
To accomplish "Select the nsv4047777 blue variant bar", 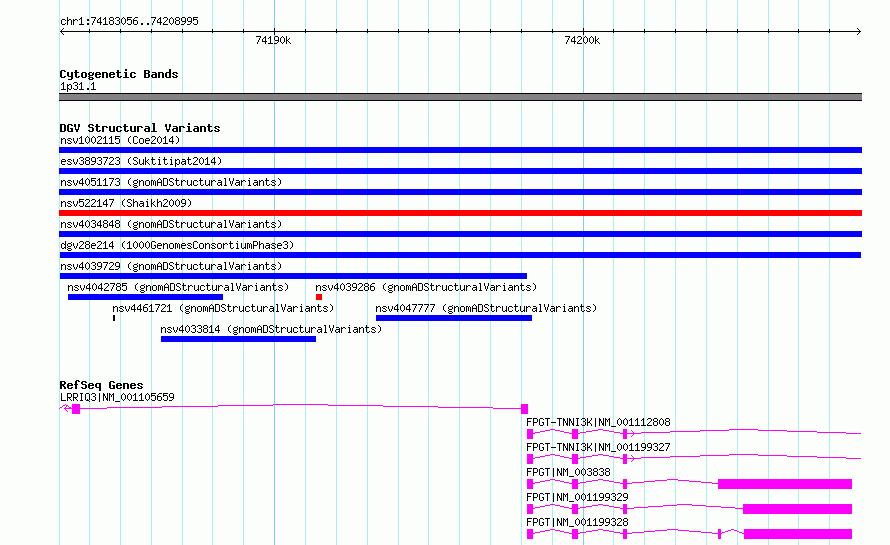I will 454,318.
